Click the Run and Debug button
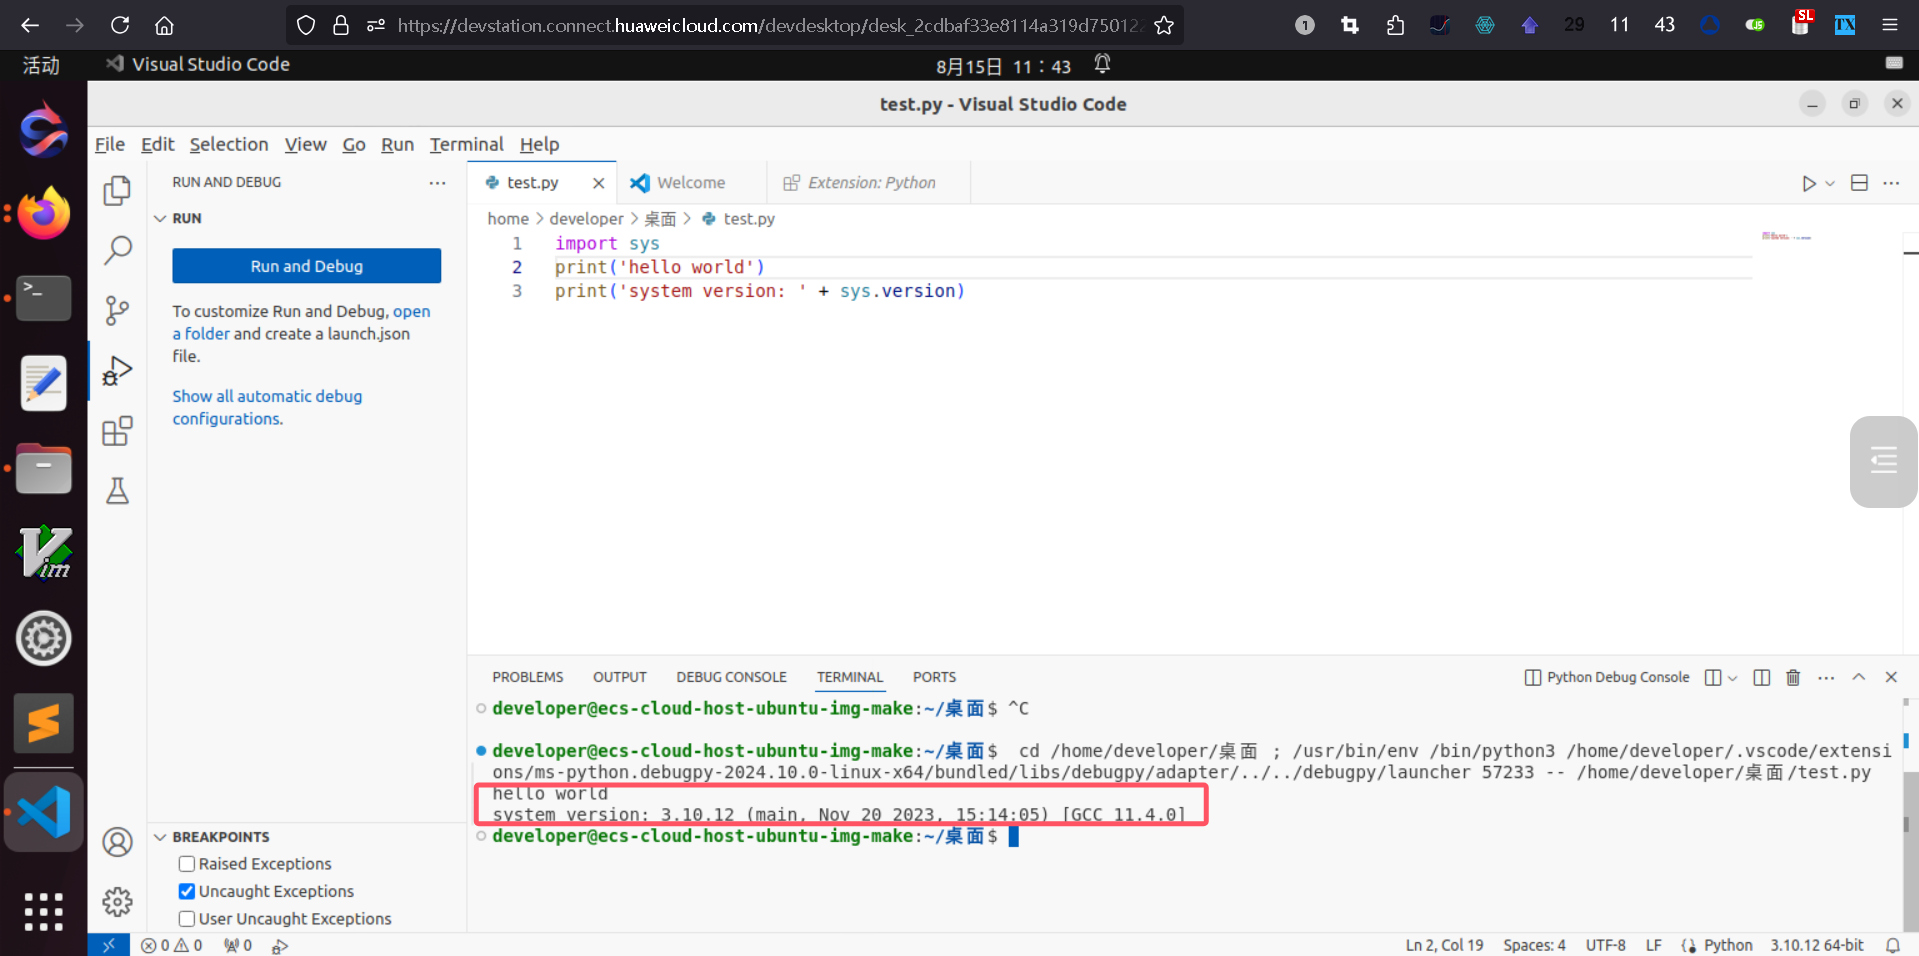The width and height of the screenshot is (1919, 956). (x=306, y=266)
